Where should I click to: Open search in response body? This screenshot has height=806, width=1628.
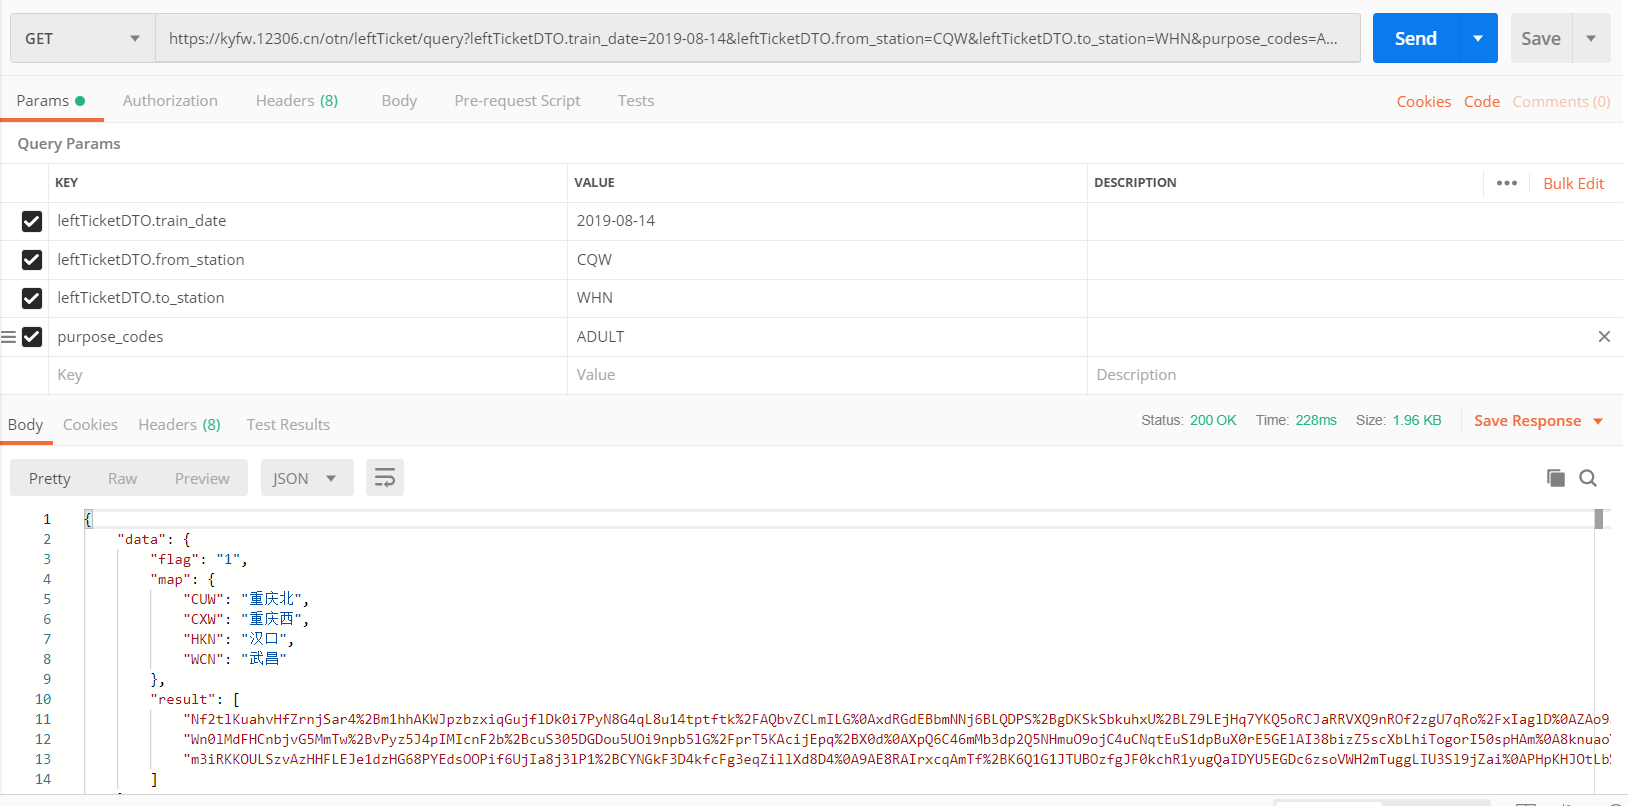[1588, 478]
